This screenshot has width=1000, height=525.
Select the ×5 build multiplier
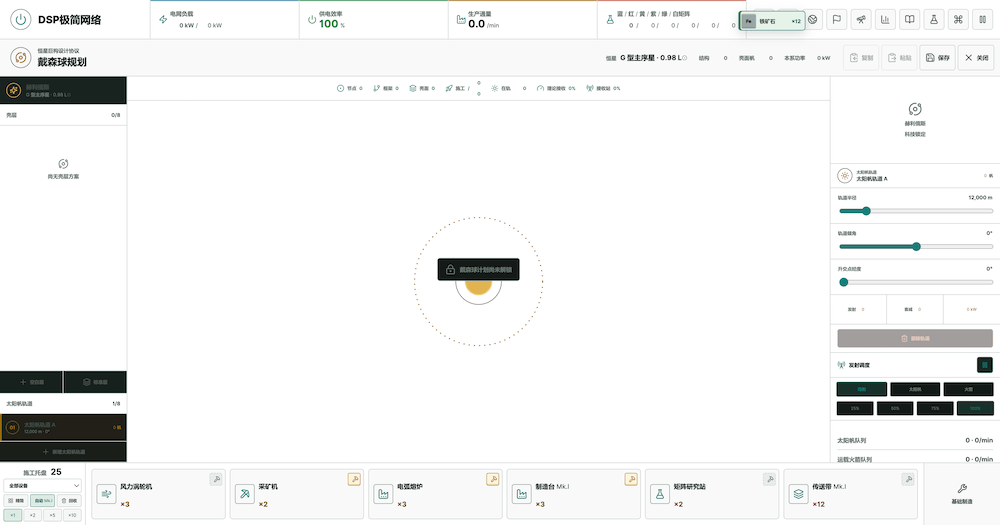click(x=52, y=515)
